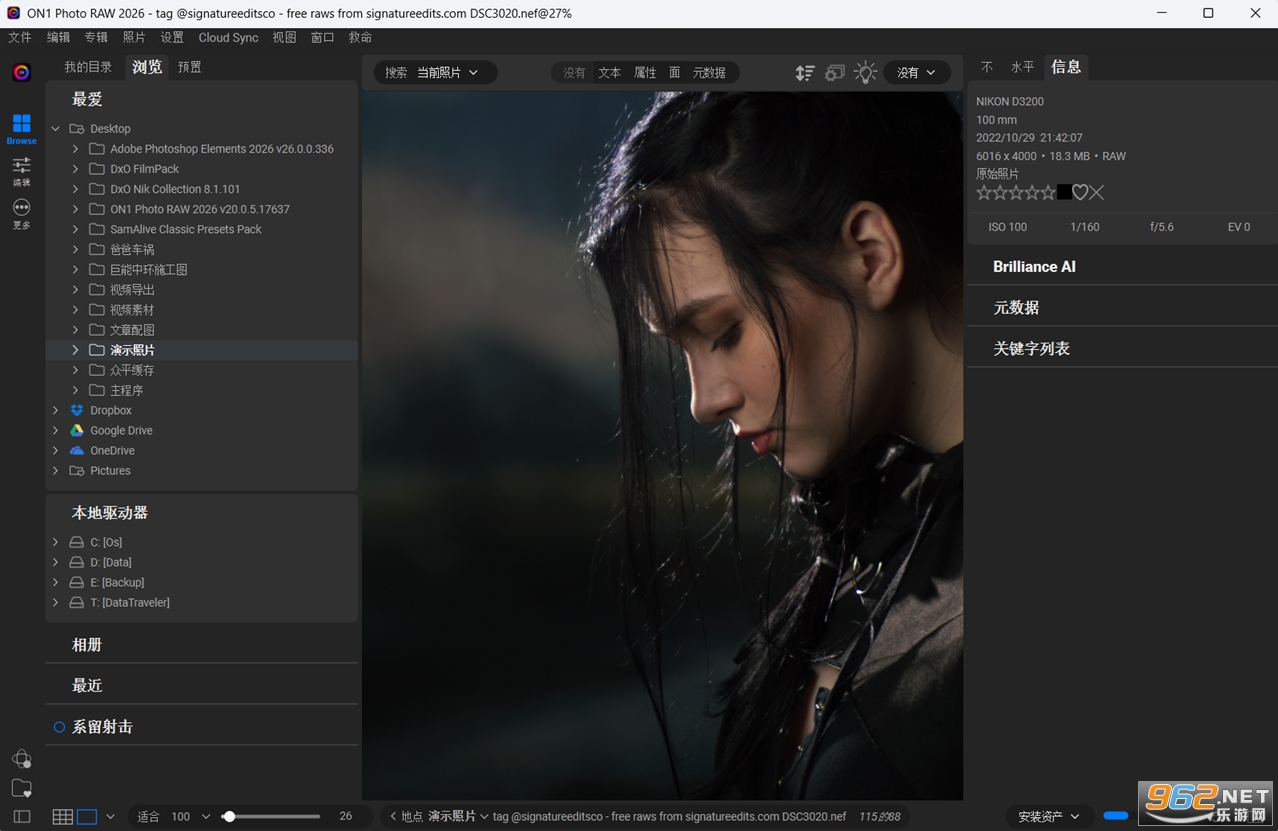1278x831 pixels.
Task: Select the 系留射击 tethered shooting radio
Action: (59, 727)
